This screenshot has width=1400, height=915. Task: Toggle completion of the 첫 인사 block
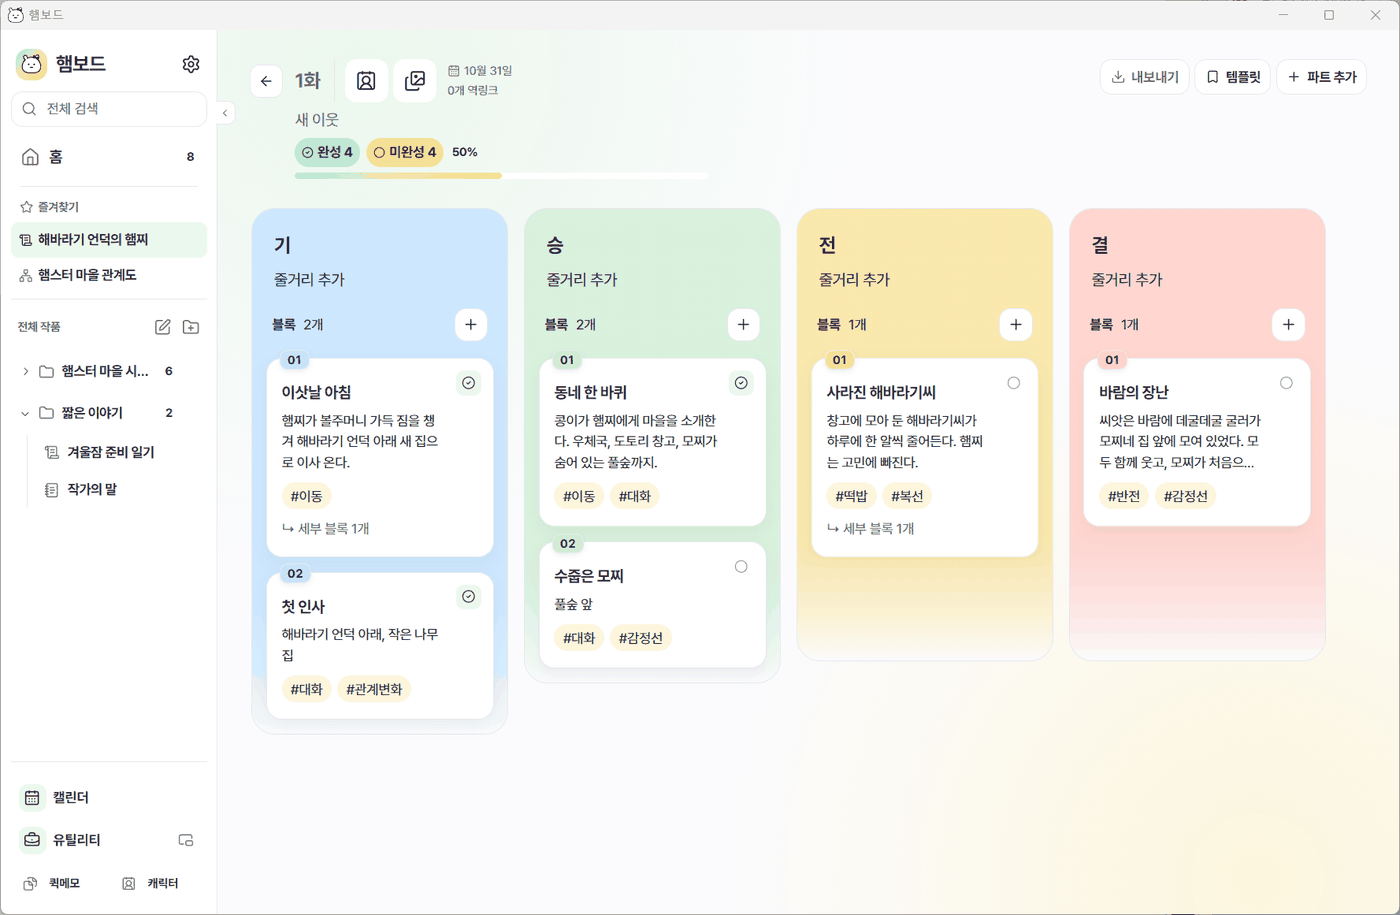[x=468, y=597]
